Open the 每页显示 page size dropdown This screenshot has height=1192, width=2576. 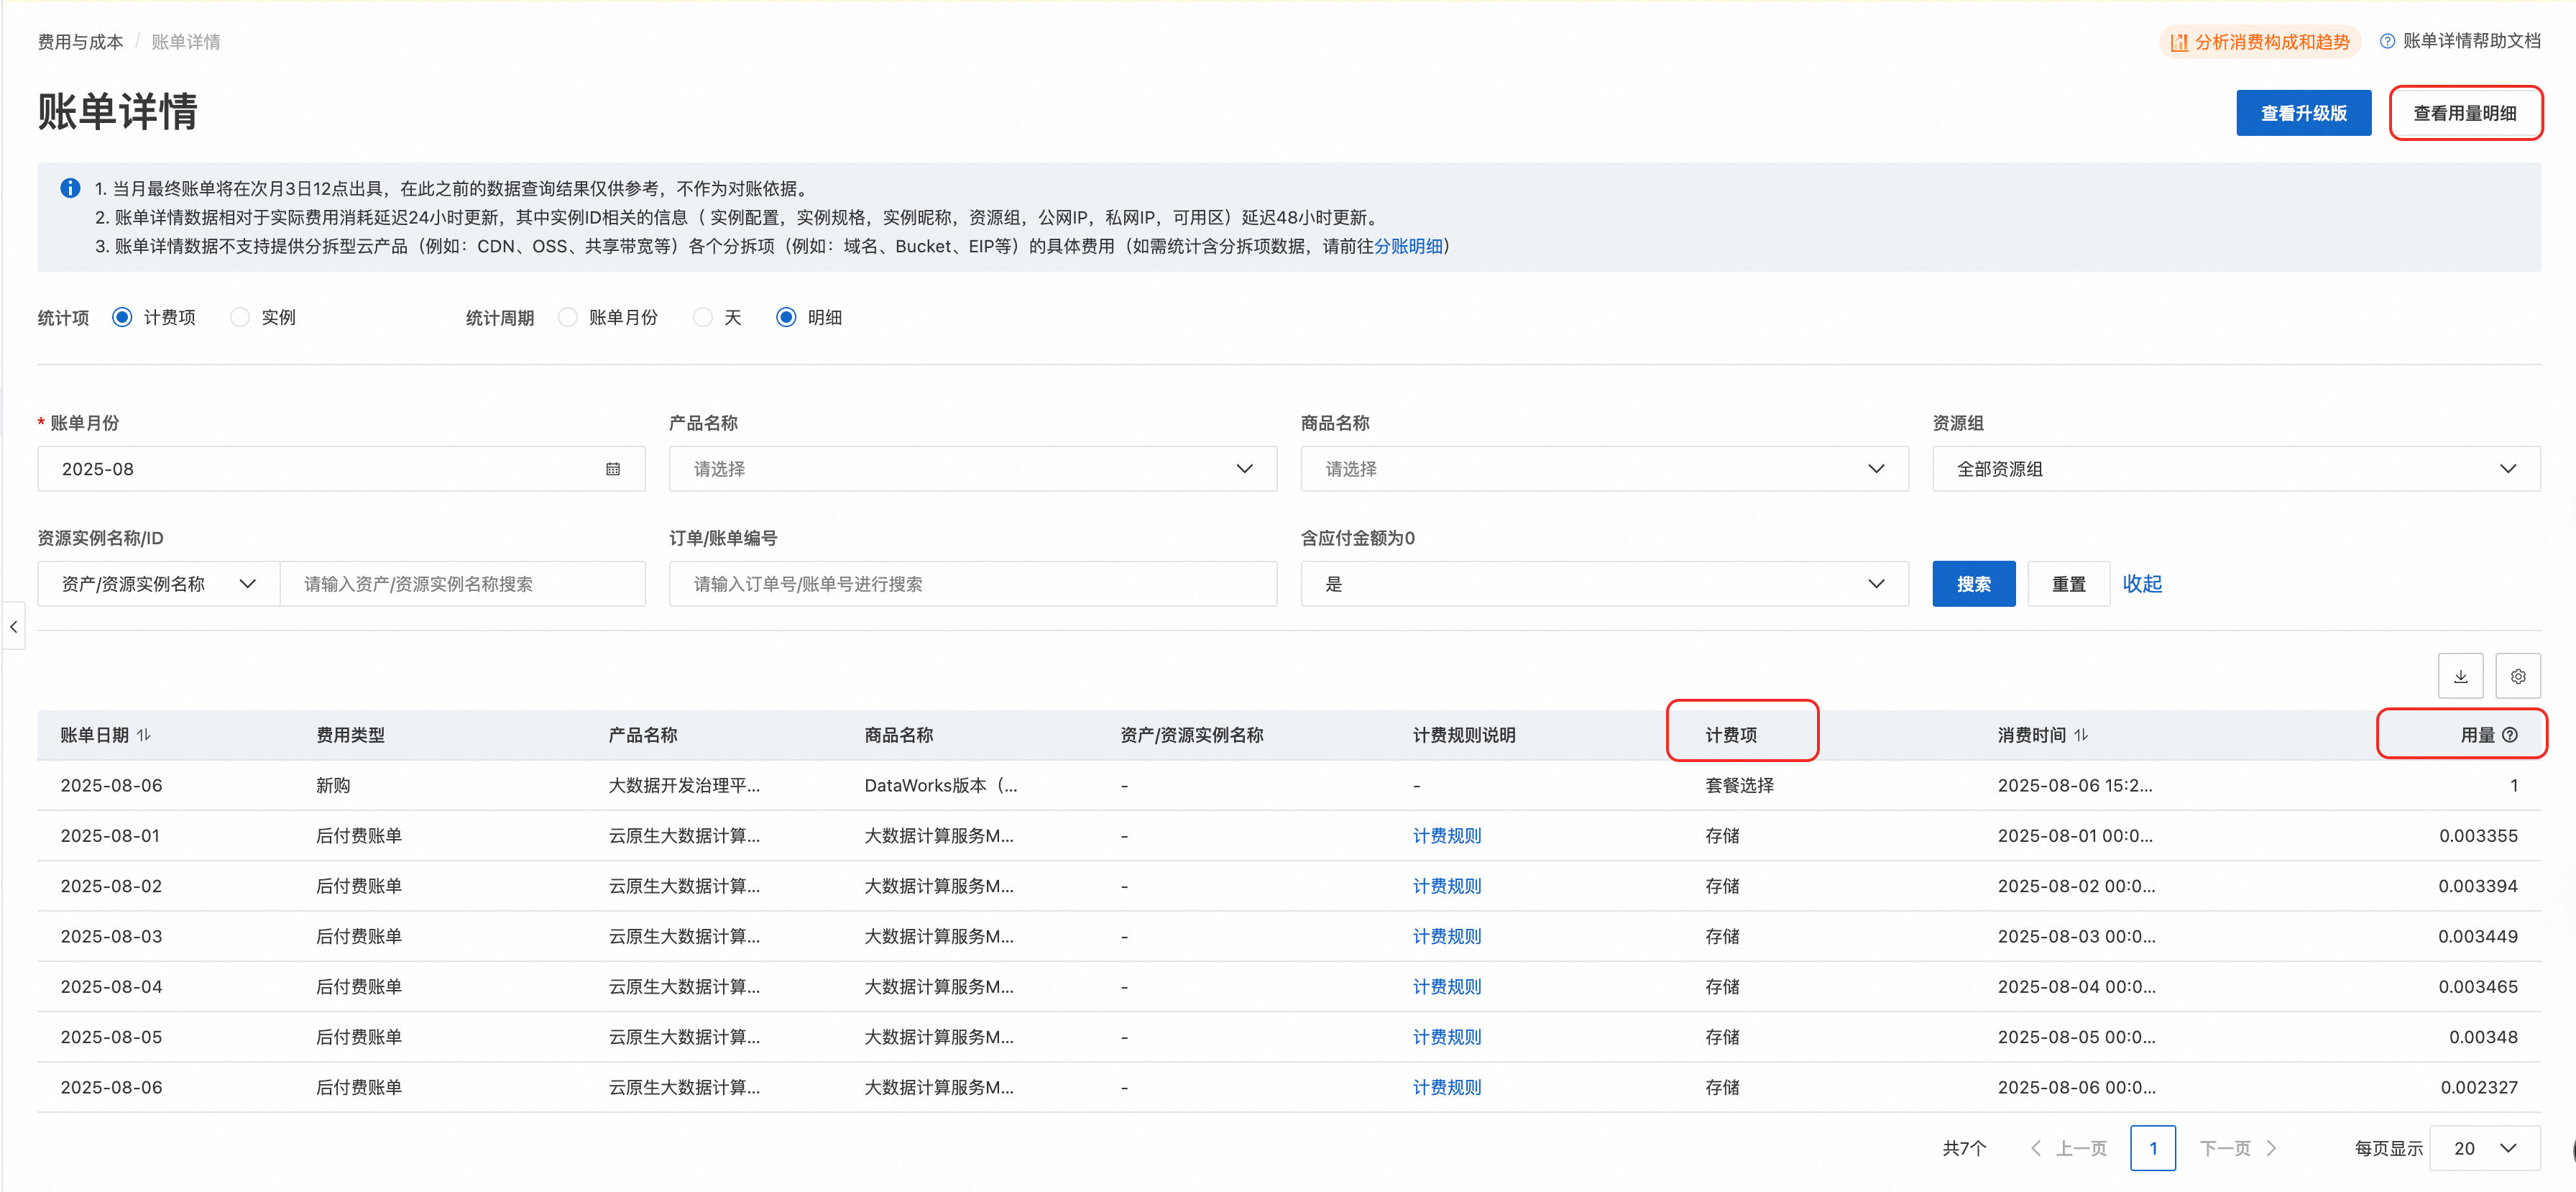pyautogui.click(x=2483, y=1148)
